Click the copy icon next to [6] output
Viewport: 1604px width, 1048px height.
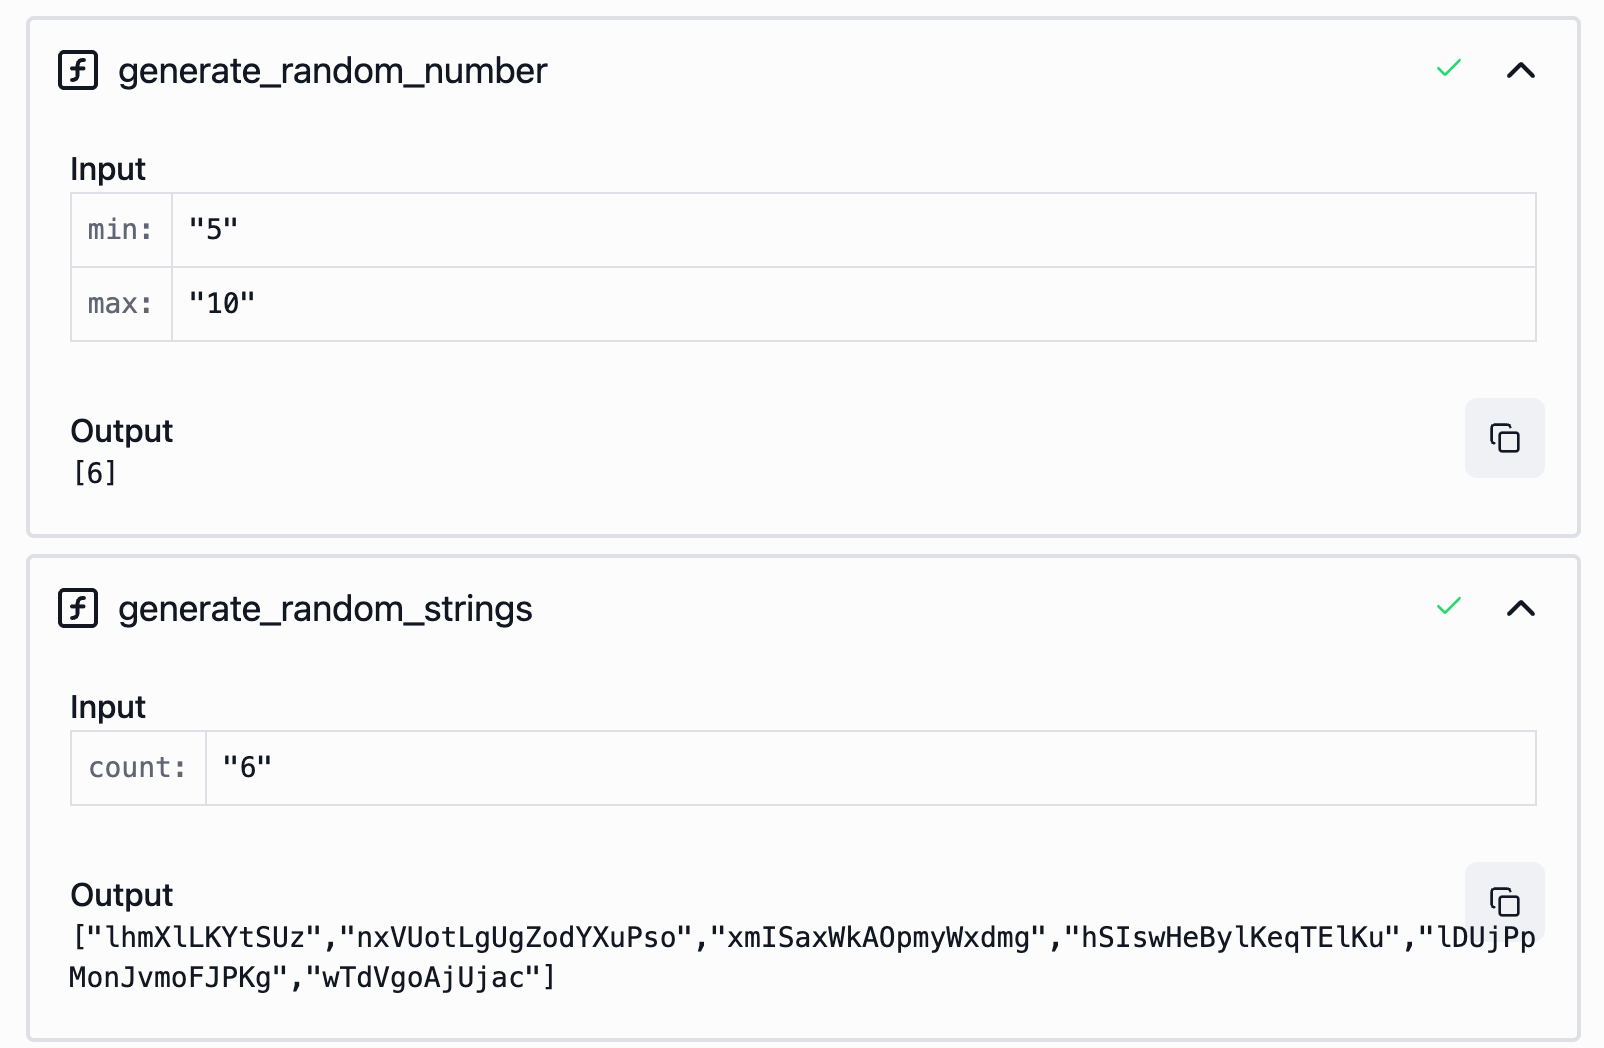coord(1504,438)
